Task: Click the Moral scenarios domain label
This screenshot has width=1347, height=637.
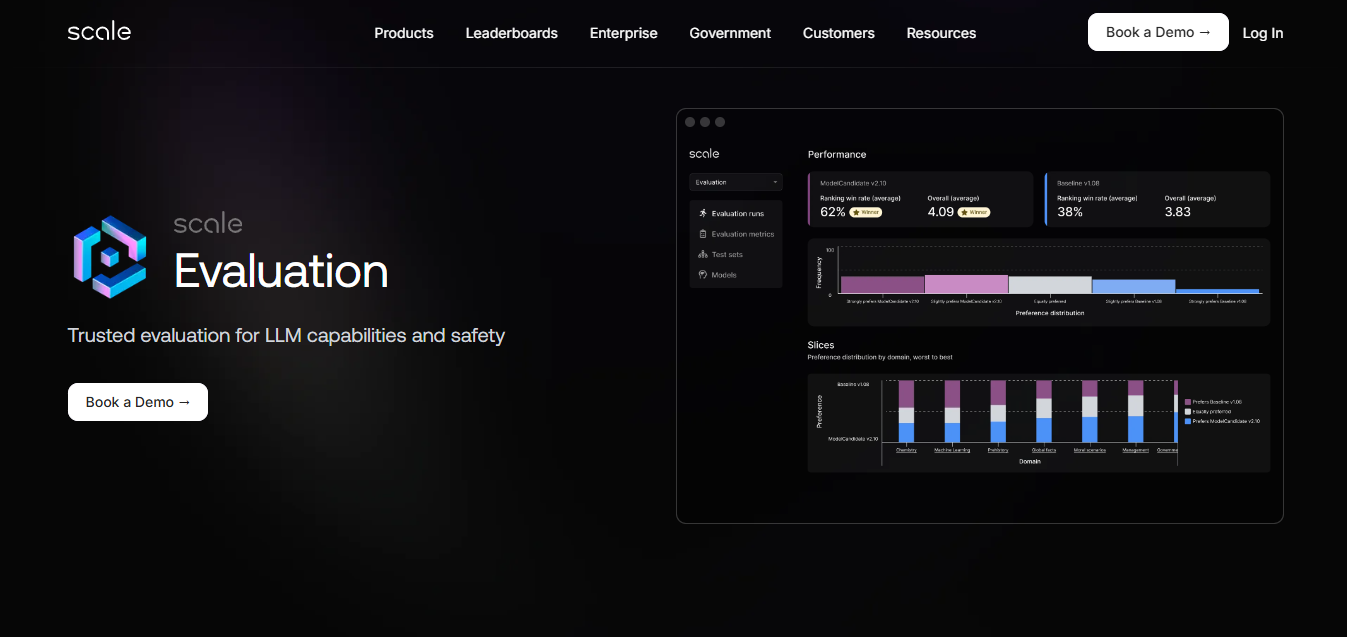Action: (x=1090, y=450)
